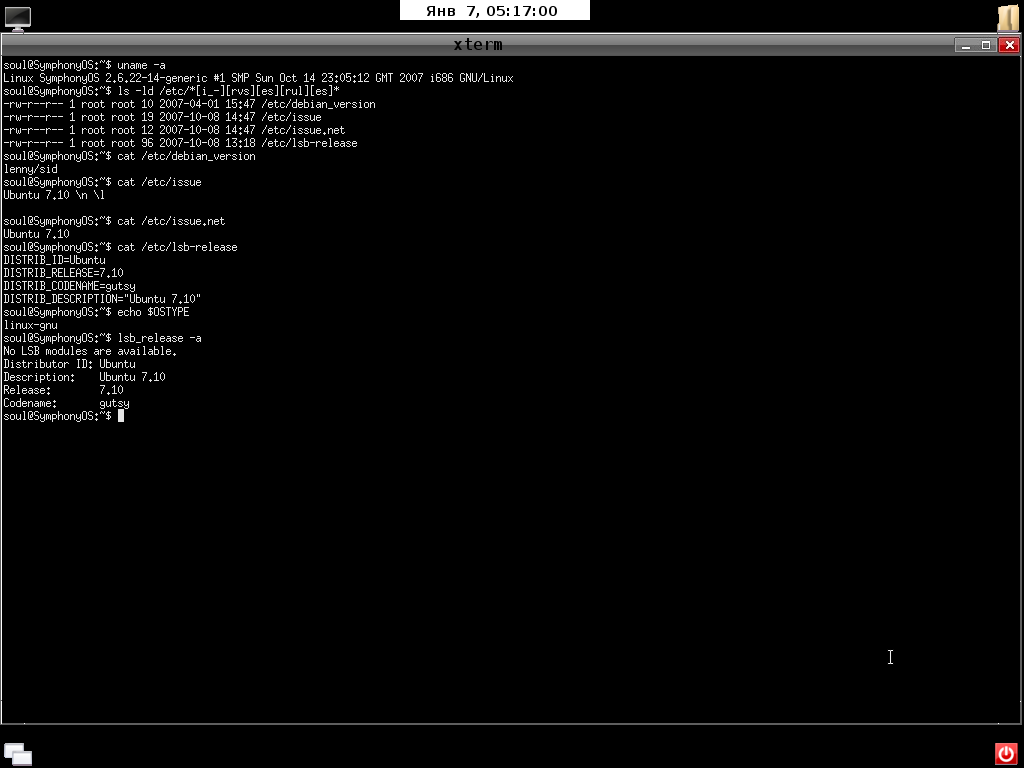The image size is (1024, 768).
Task: Click the 'DISTRIB_DESCRIPTION="Ubuntu 7.10"' line
Action: coord(102,299)
